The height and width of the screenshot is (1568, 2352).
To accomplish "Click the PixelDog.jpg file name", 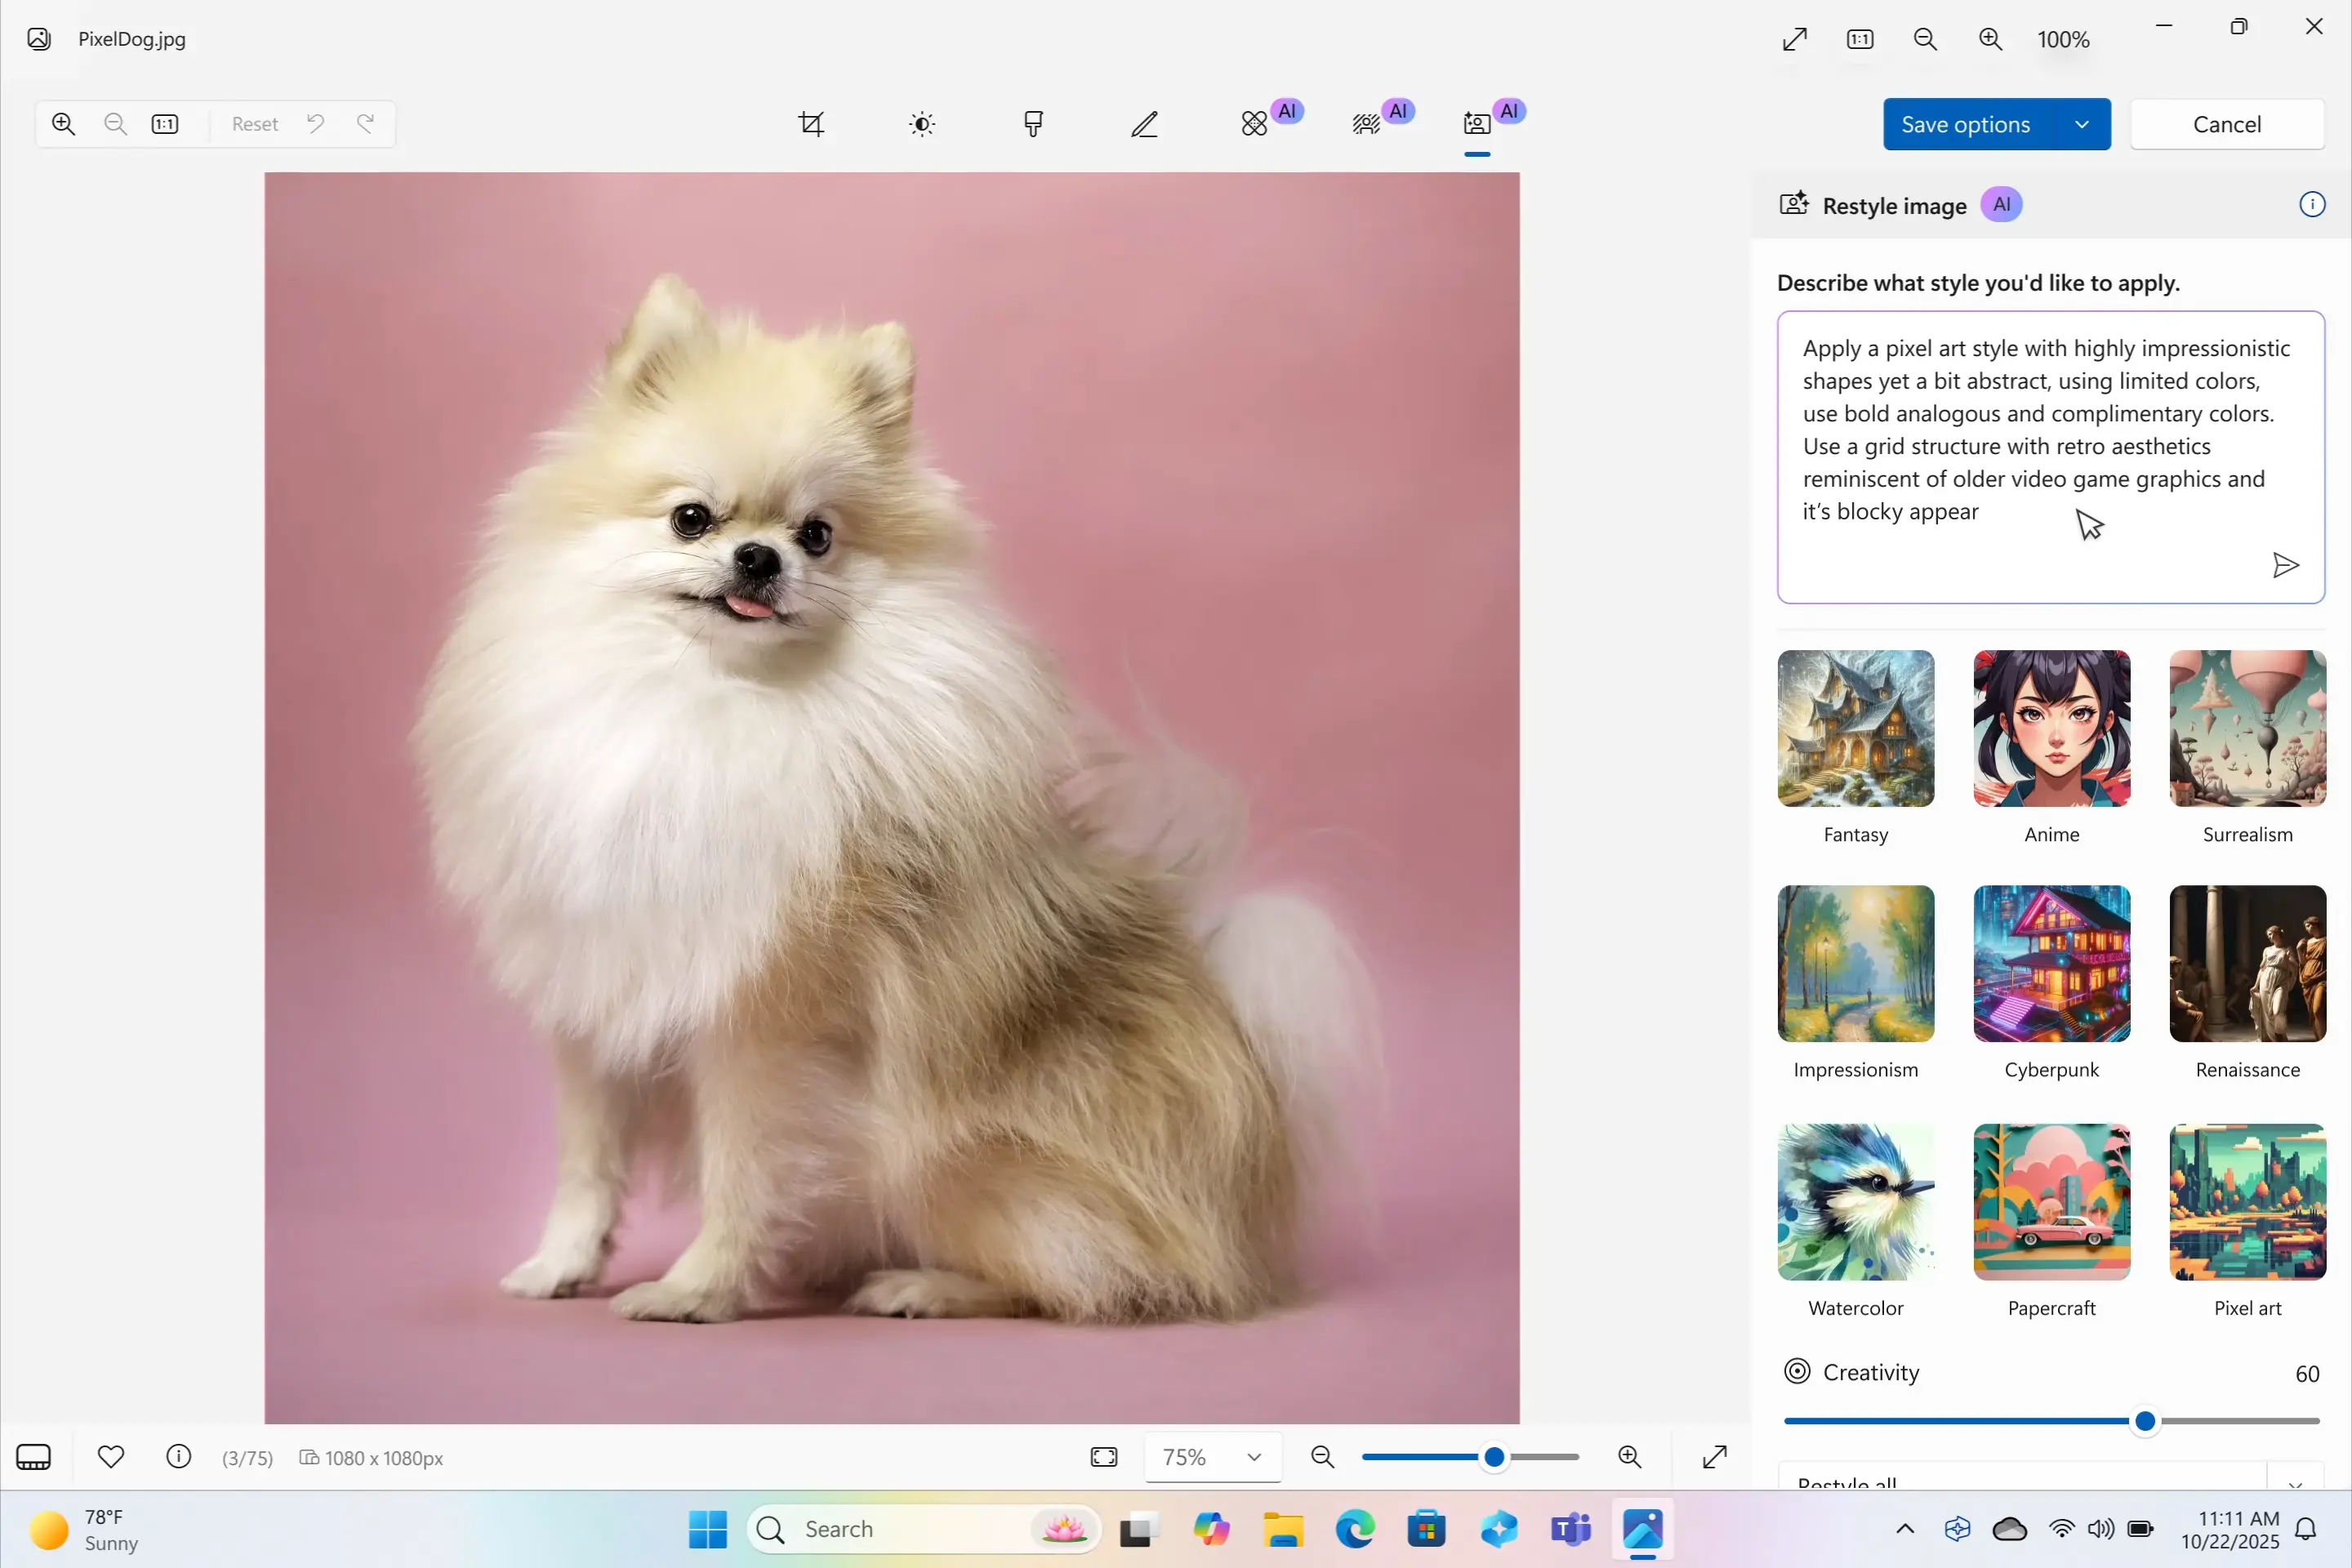I will 132,39.
